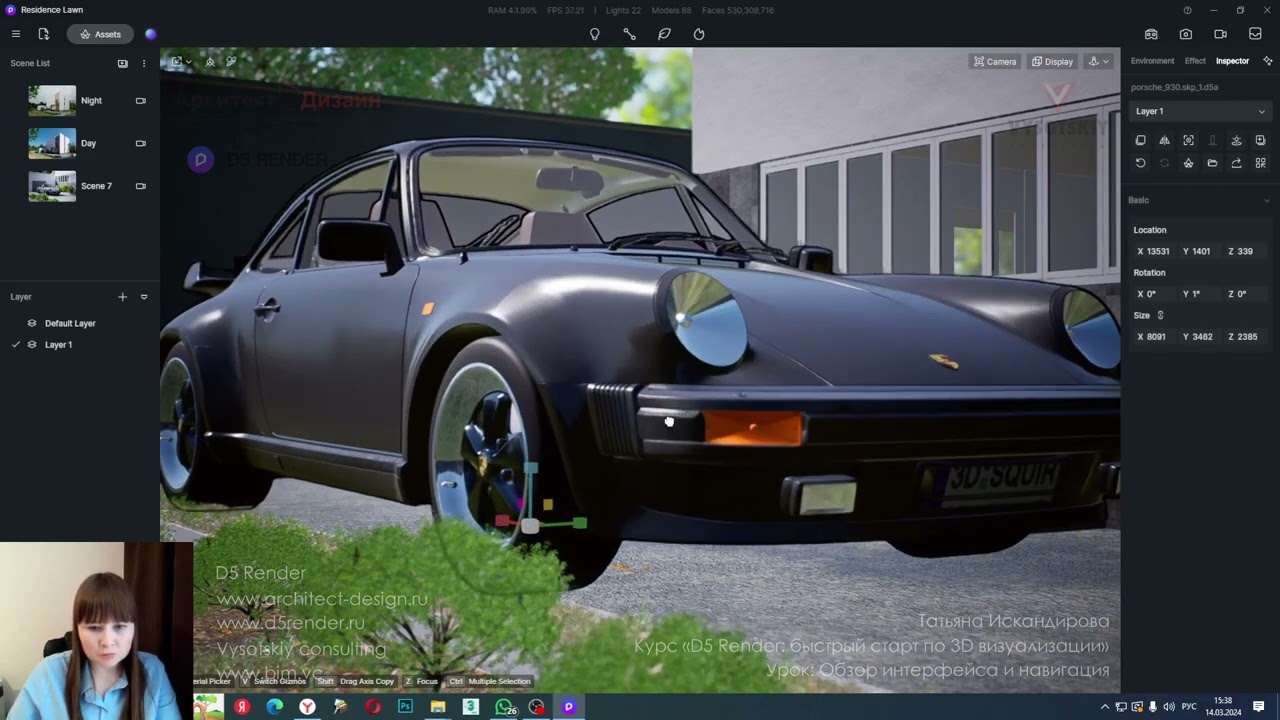Open the help icon in title bar
This screenshot has width=1280, height=720.
[x=1187, y=10]
